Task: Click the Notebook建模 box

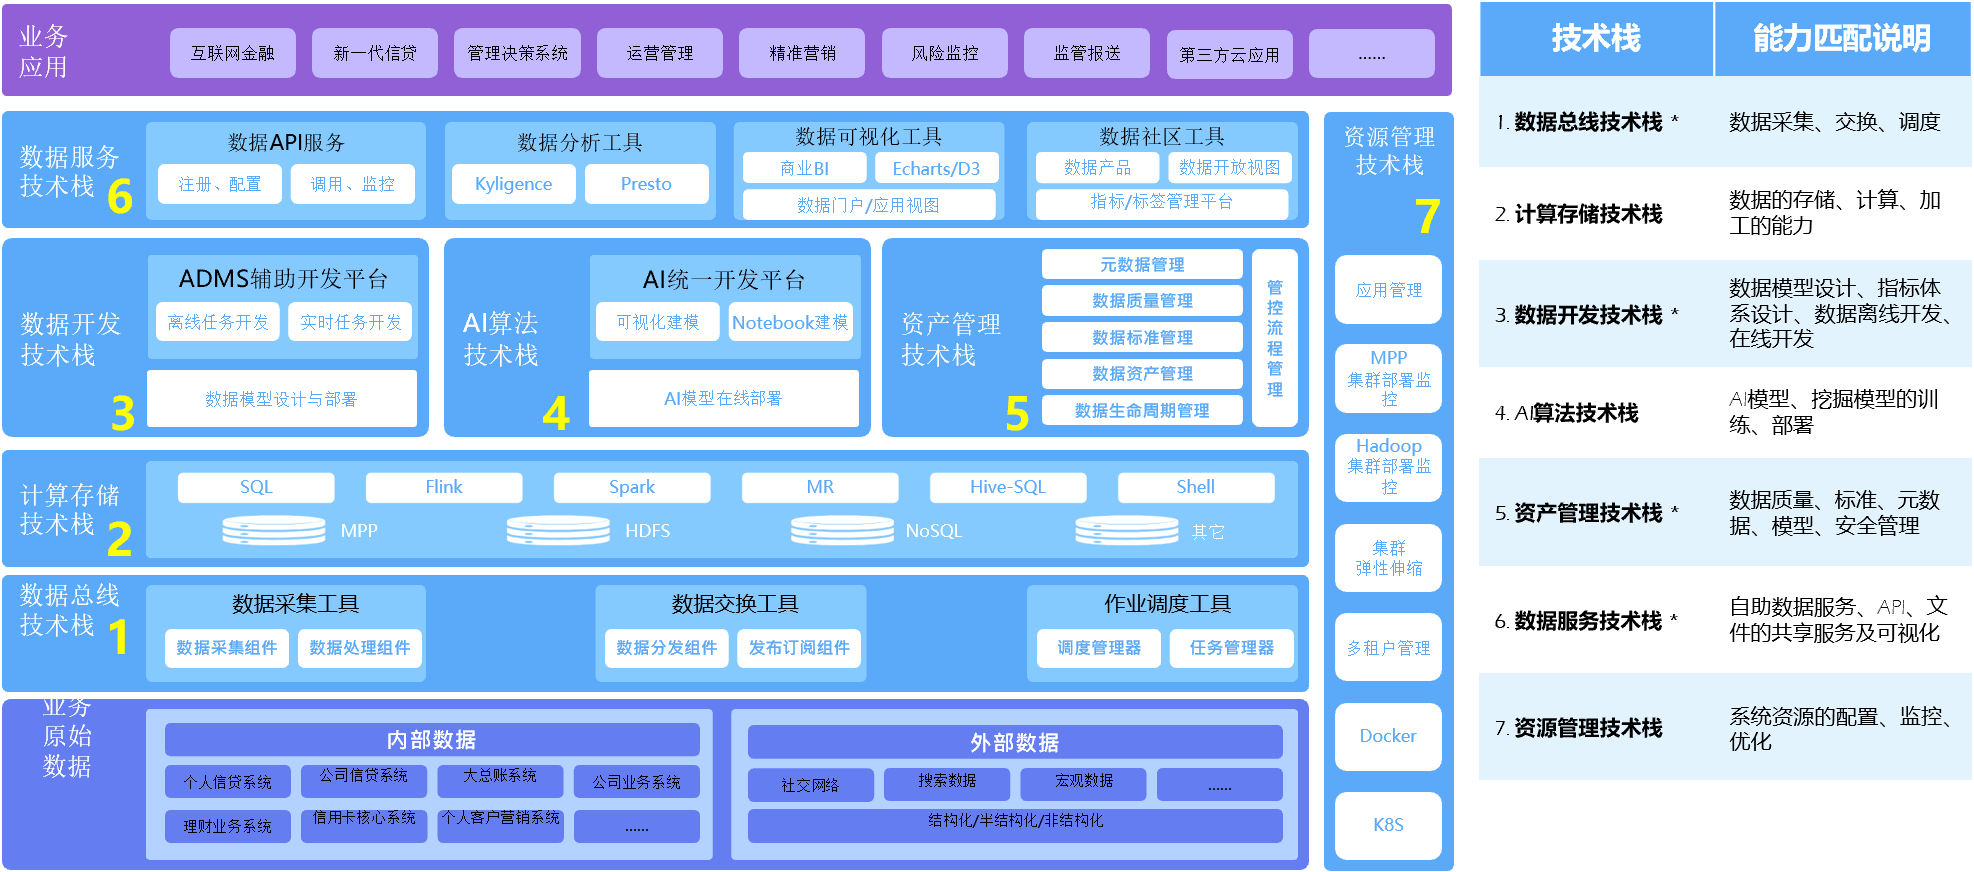Action: pos(791,322)
